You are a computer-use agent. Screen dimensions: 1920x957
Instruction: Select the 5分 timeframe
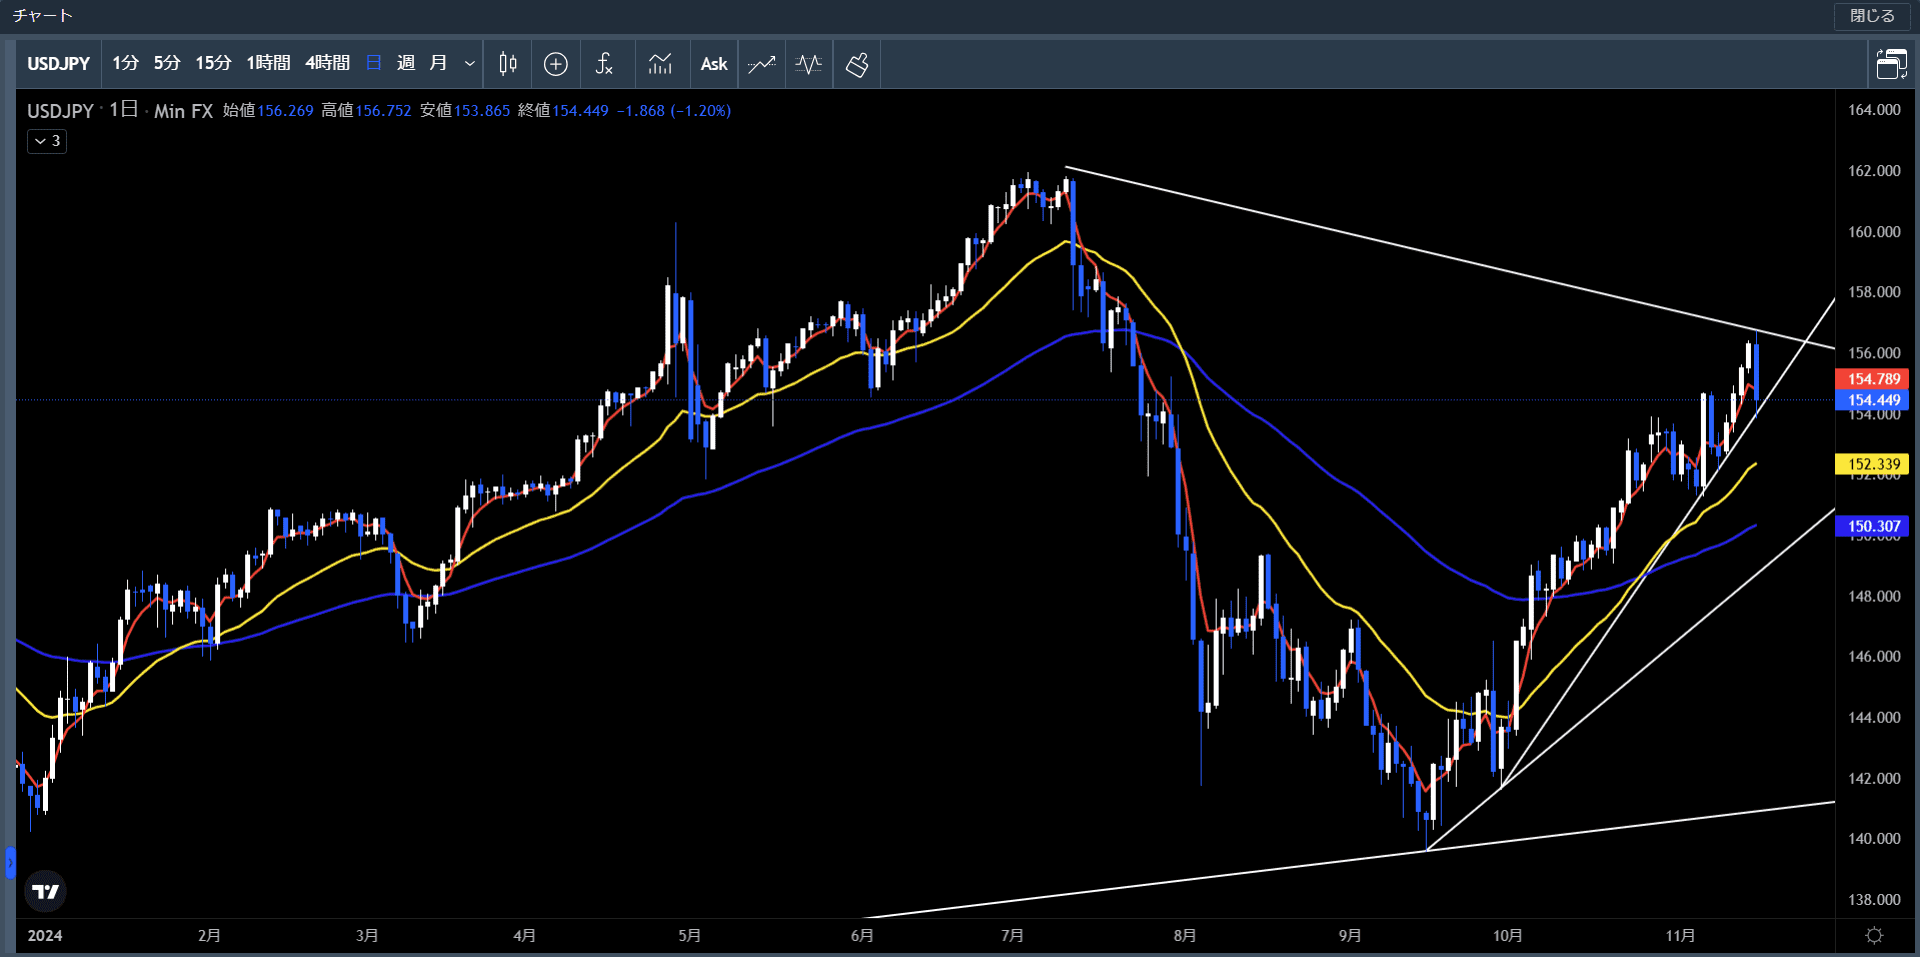point(167,63)
